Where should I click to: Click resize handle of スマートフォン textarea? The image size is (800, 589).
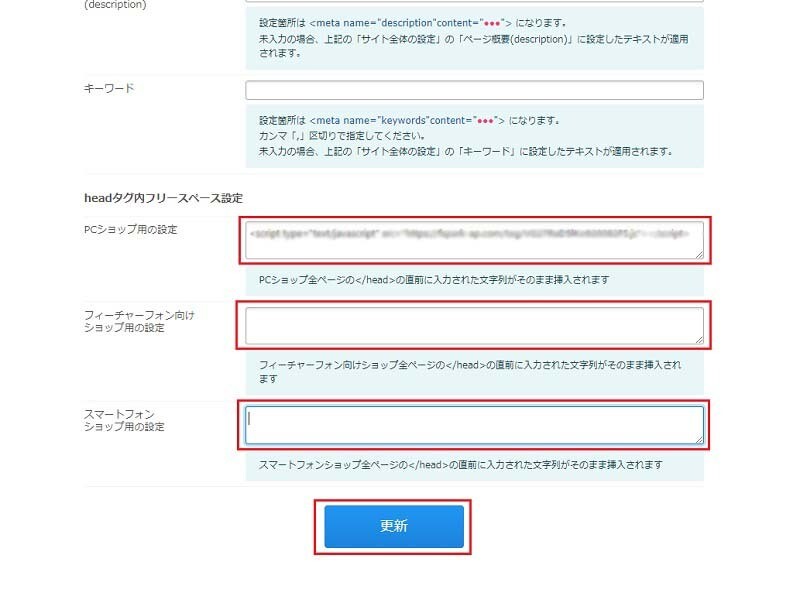[699, 439]
